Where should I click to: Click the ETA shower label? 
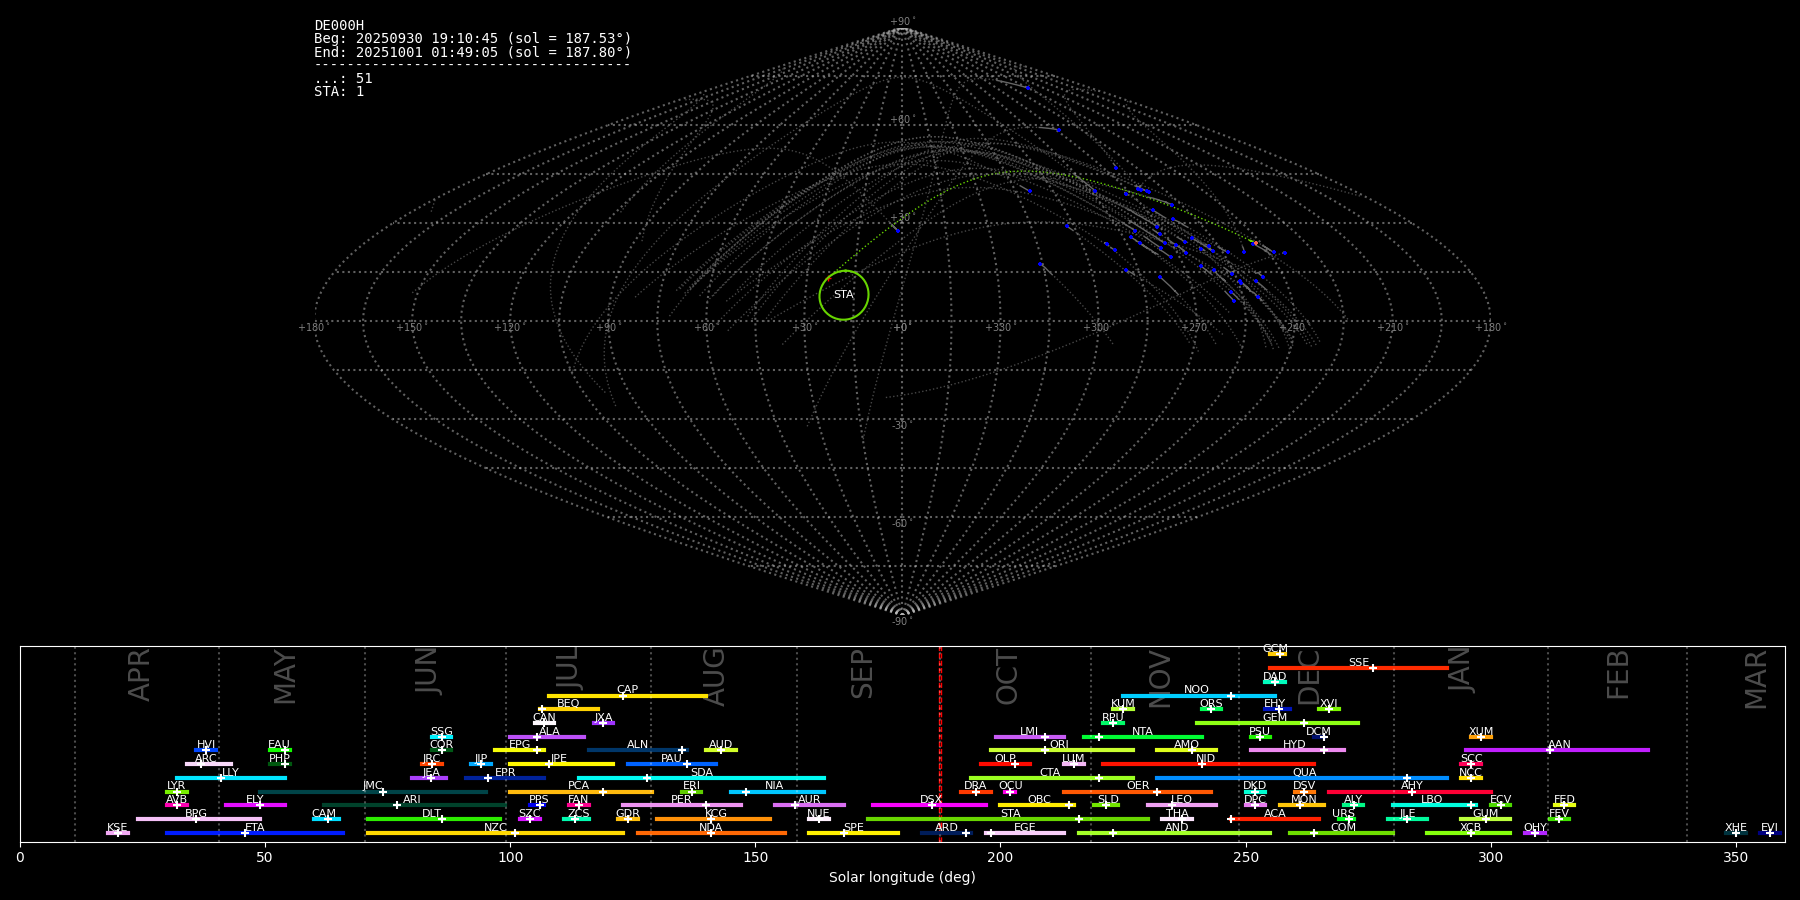[x=255, y=828]
